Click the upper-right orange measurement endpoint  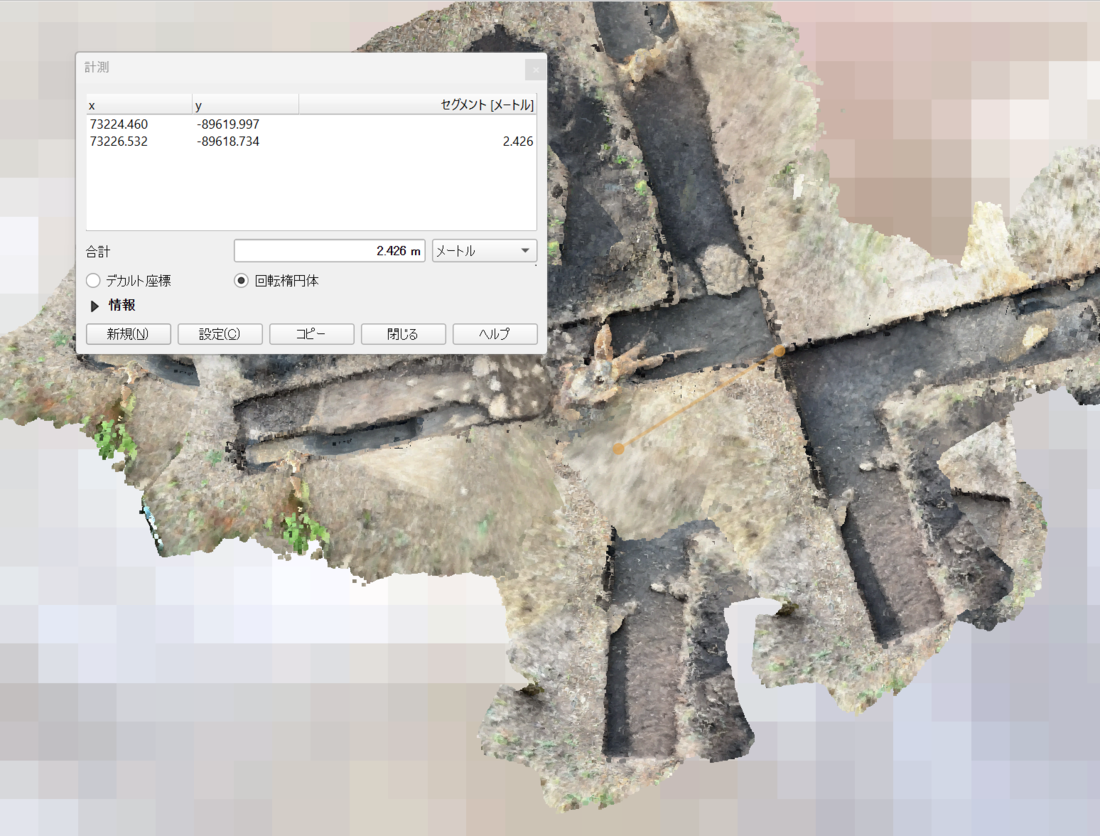[779, 351]
